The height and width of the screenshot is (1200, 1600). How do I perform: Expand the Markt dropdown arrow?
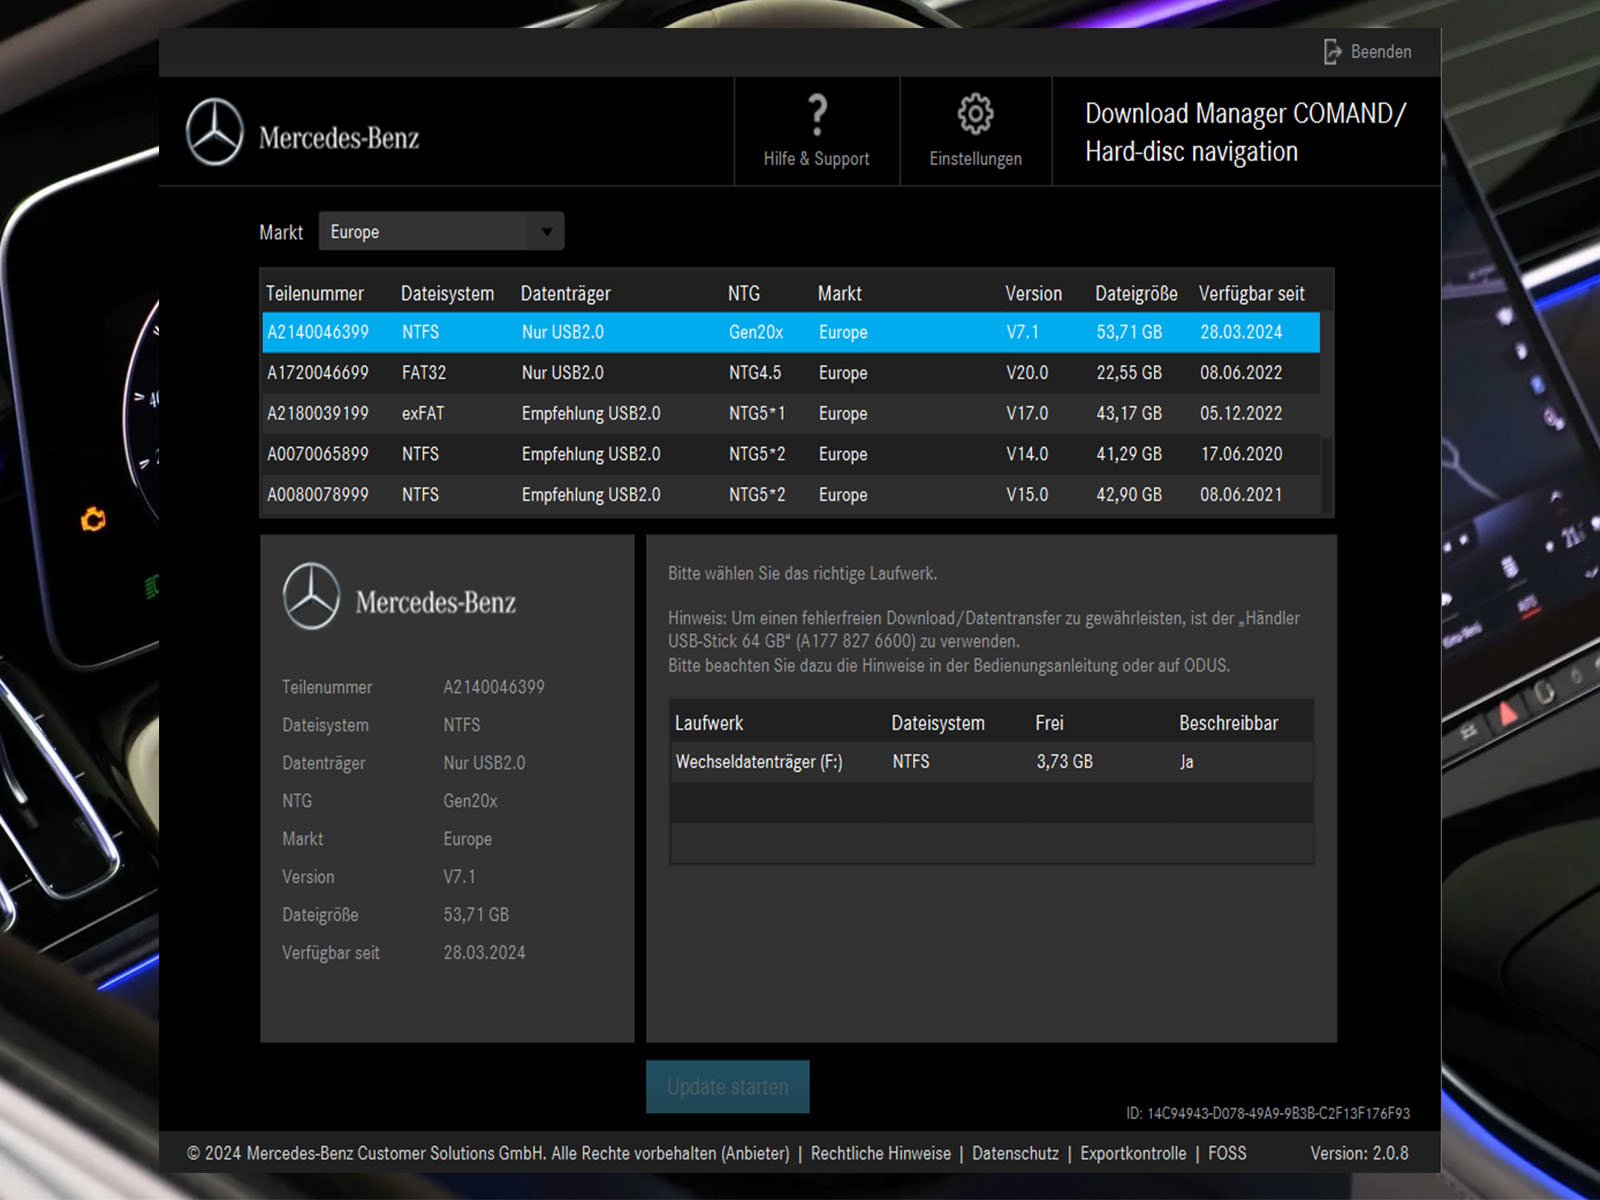[x=546, y=232]
